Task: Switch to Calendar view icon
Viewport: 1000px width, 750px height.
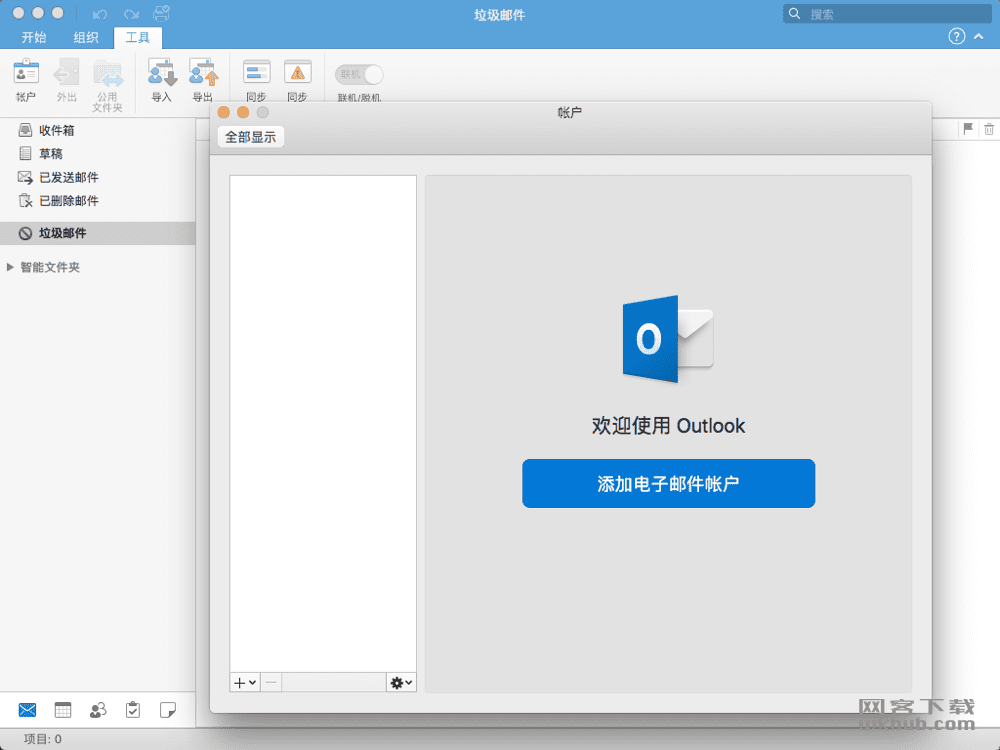Action: click(x=62, y=710)
